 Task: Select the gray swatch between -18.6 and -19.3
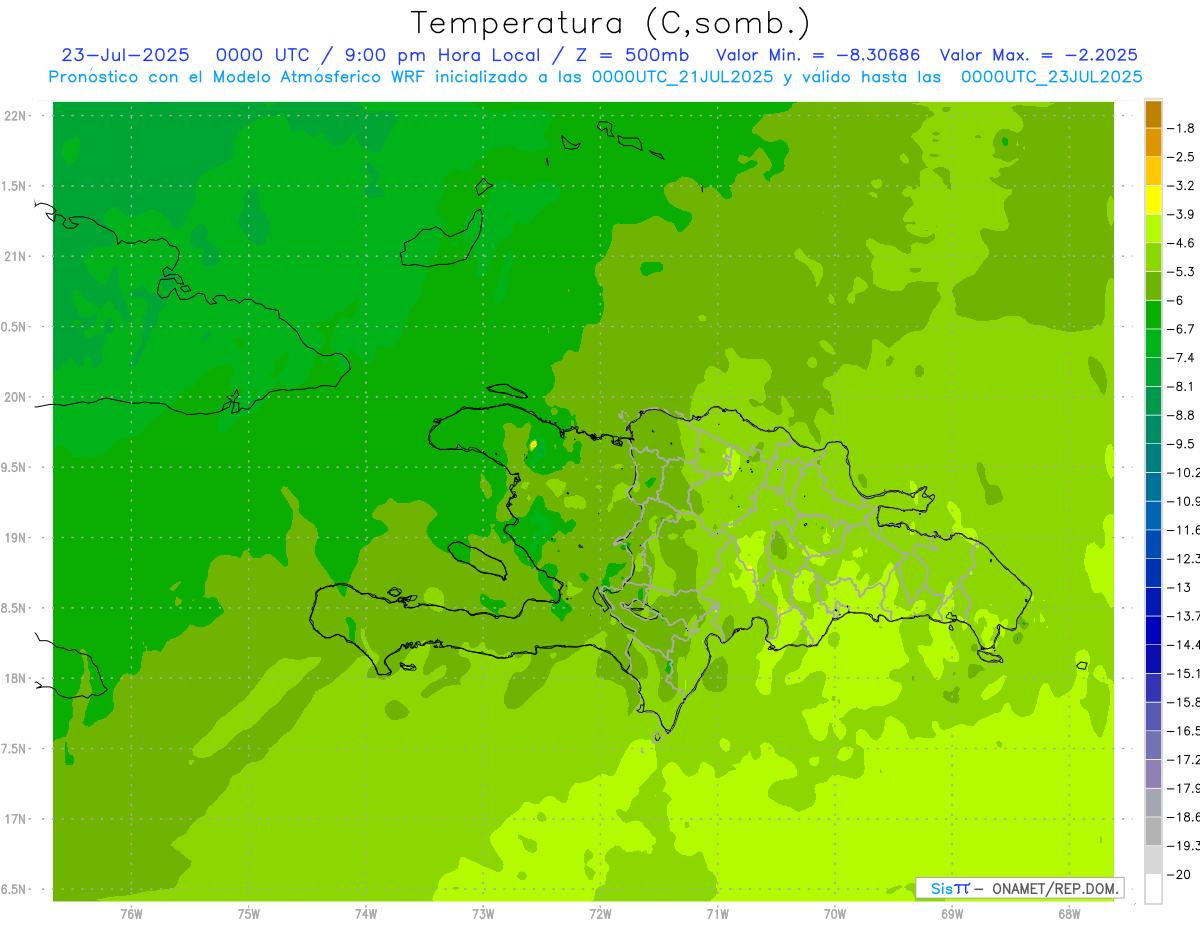point(1153,831)
